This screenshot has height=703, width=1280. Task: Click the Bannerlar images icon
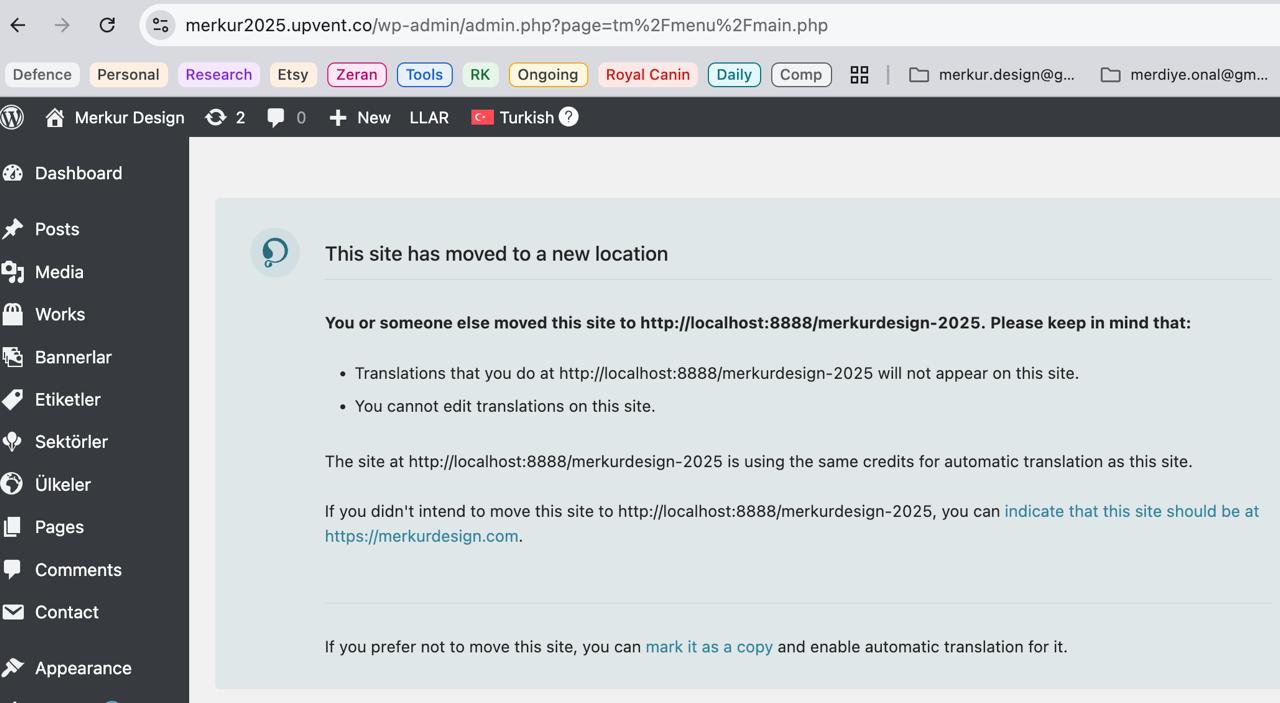(x=13, y=357)
